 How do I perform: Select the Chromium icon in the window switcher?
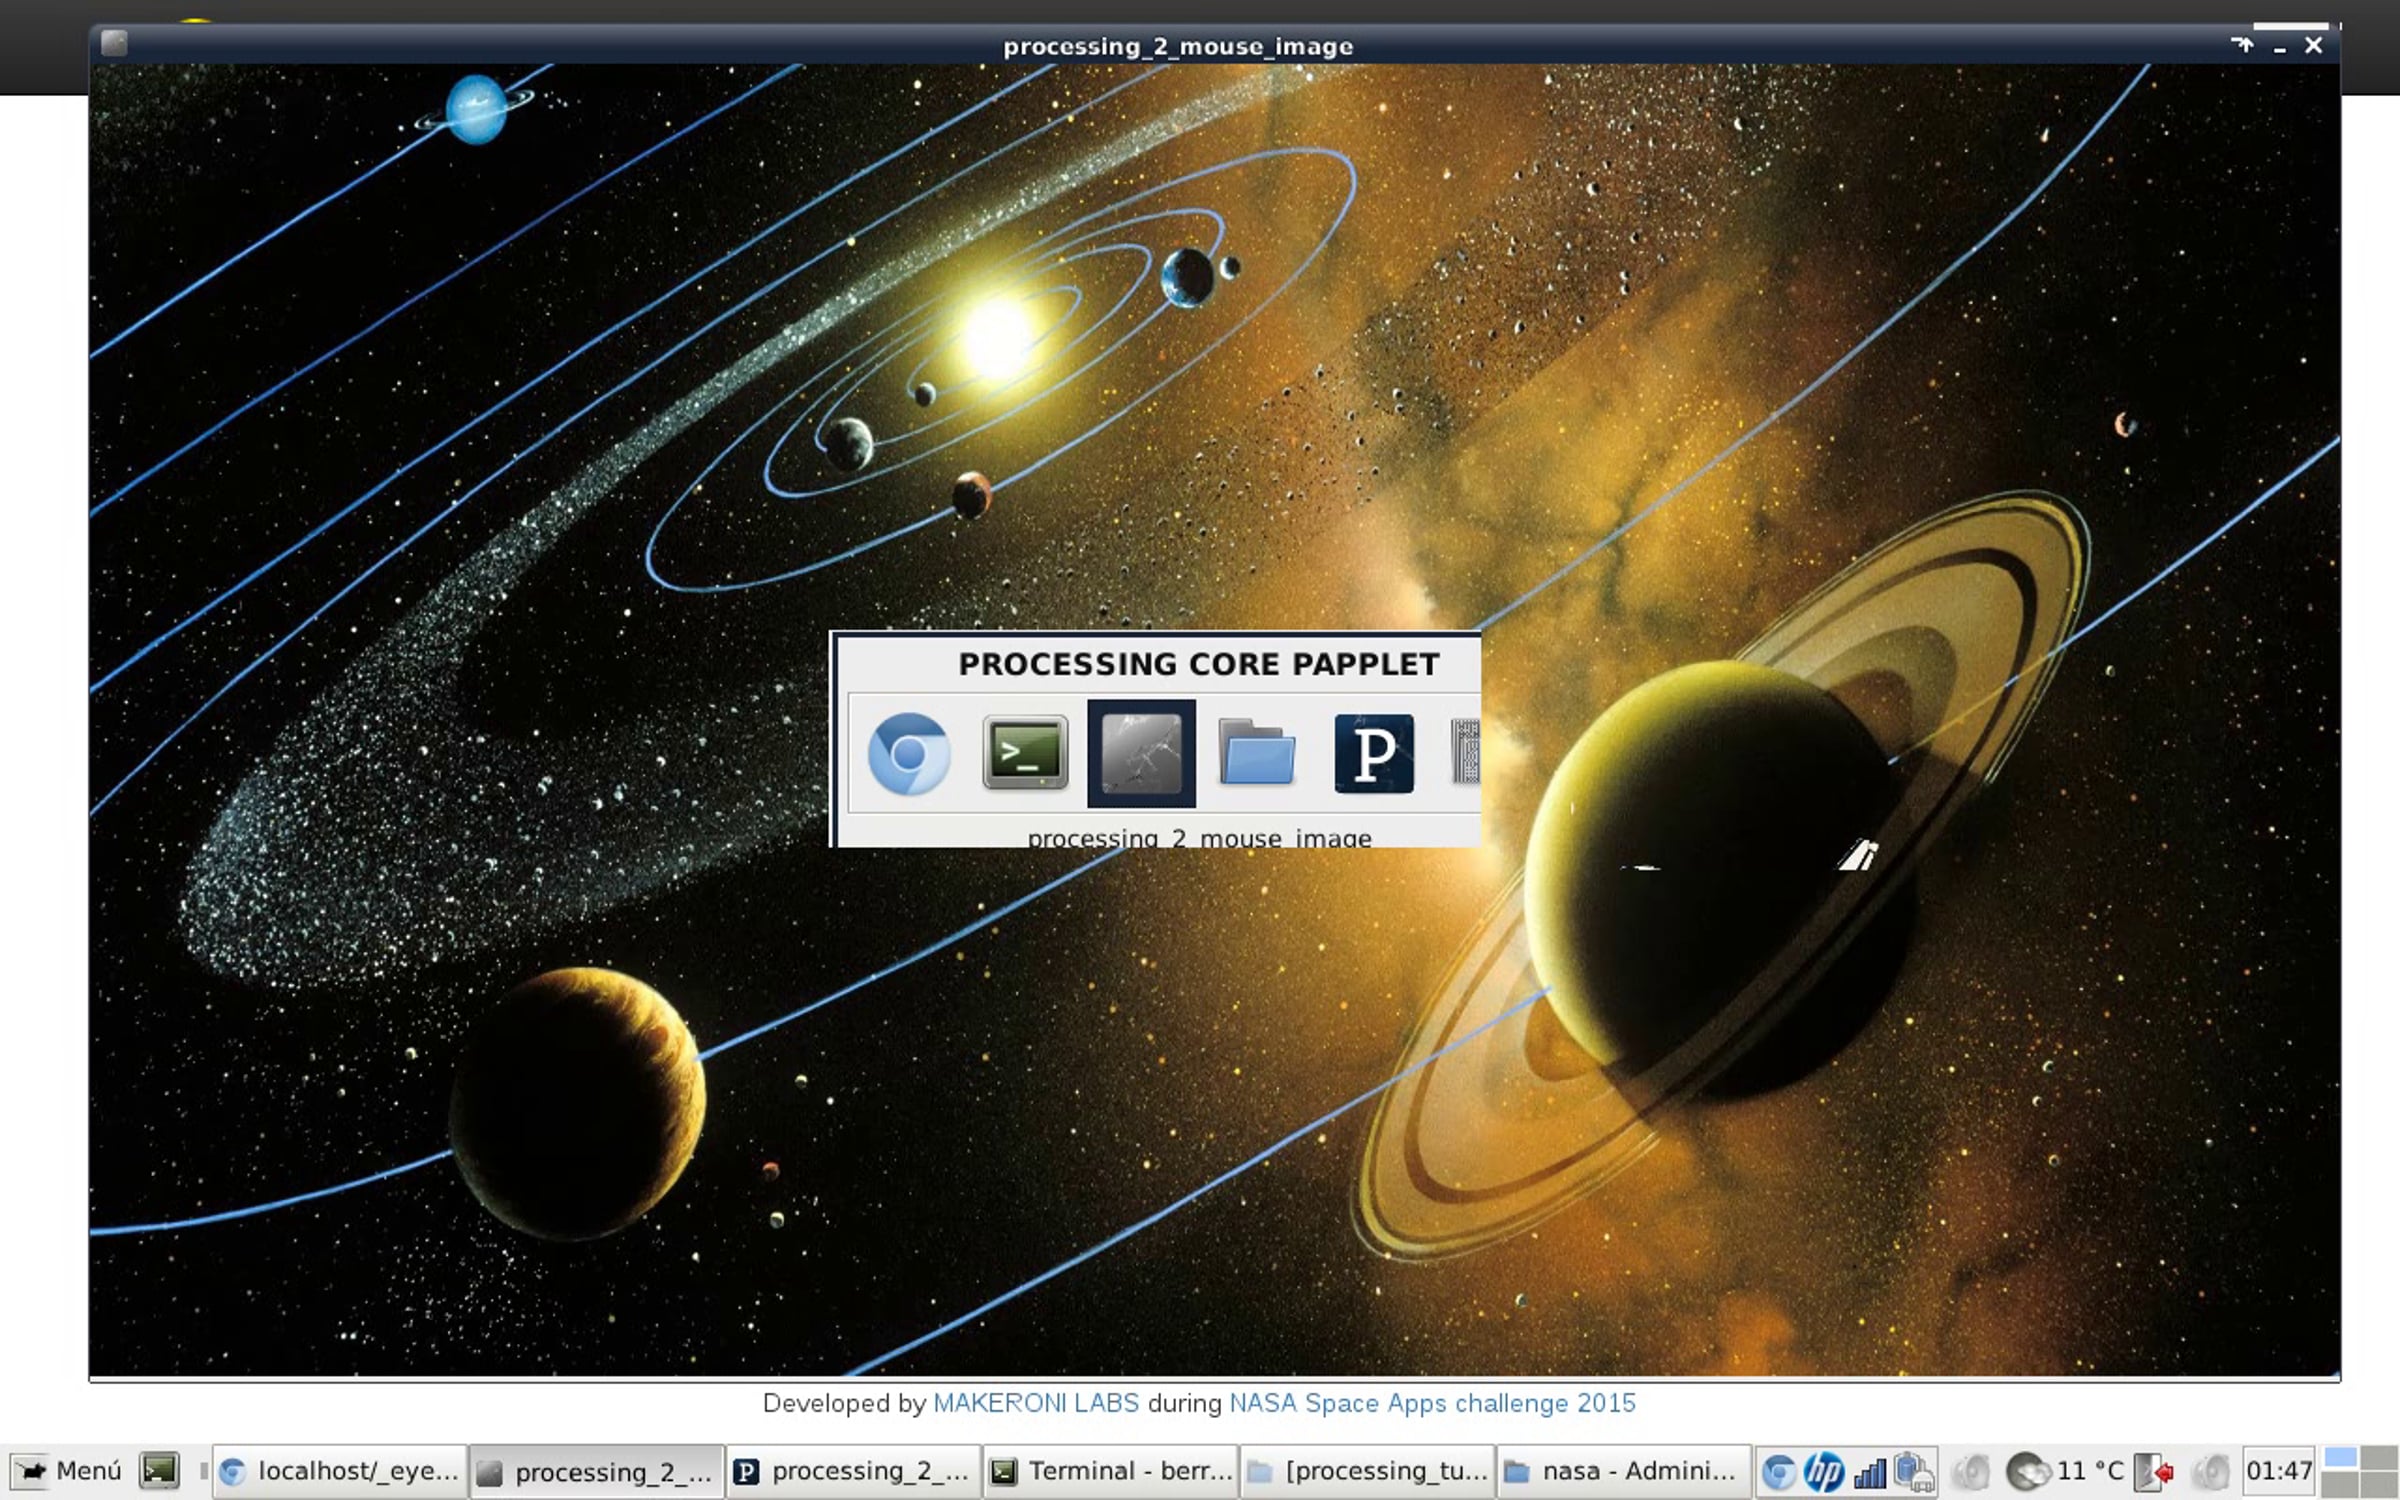(909, 754)
